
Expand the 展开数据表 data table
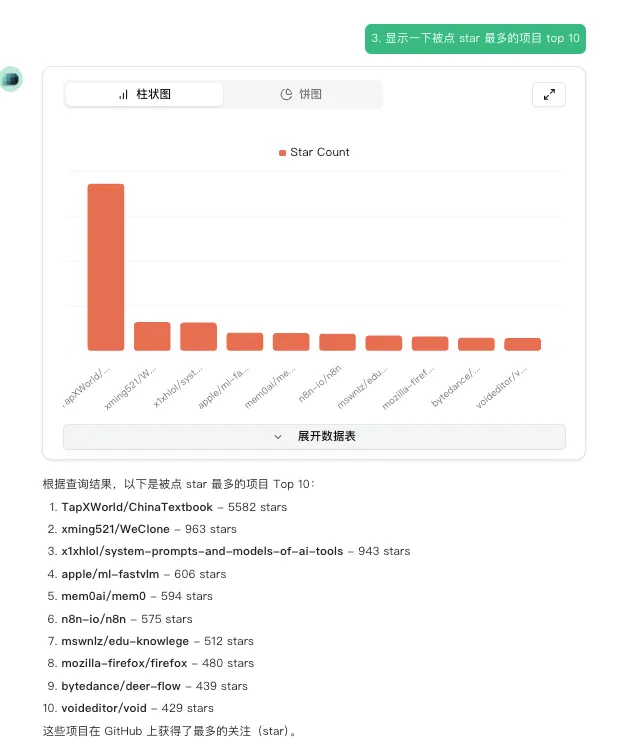[314, 437]
